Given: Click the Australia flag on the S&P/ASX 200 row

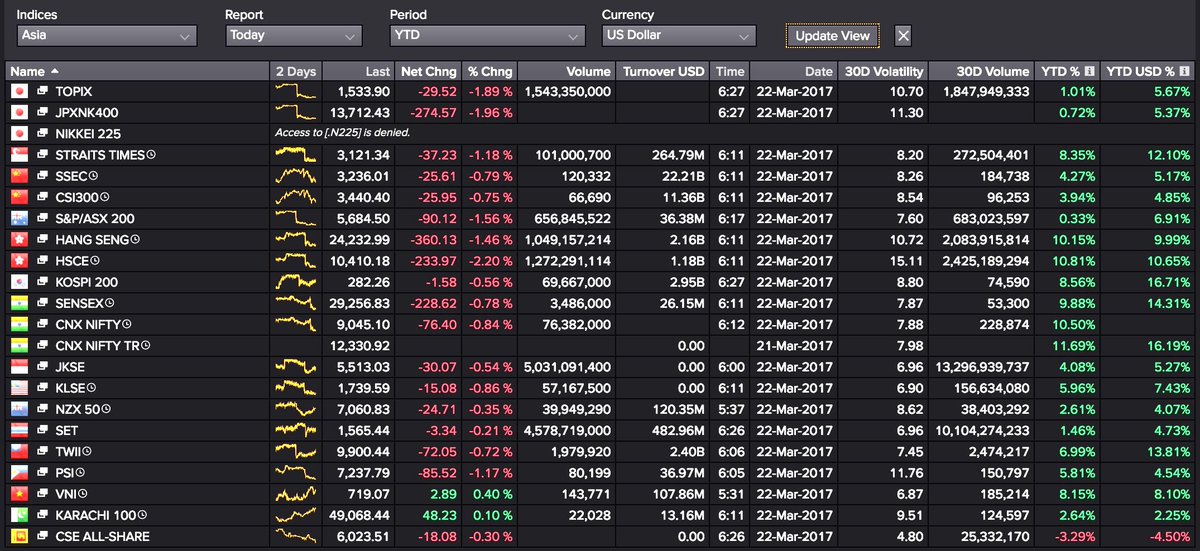Looking at the screenshot, I should click(x=18, y=218).
